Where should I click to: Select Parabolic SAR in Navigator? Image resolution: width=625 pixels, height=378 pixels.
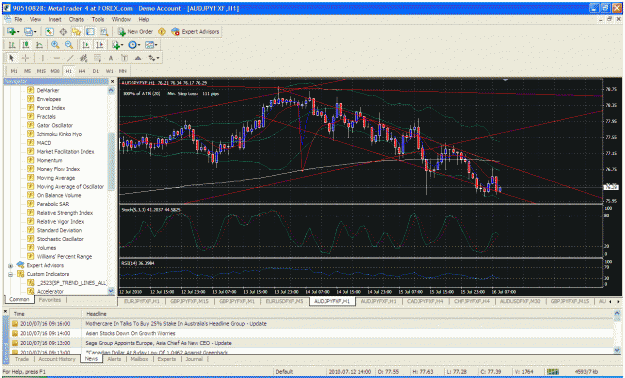click(53, 204)
